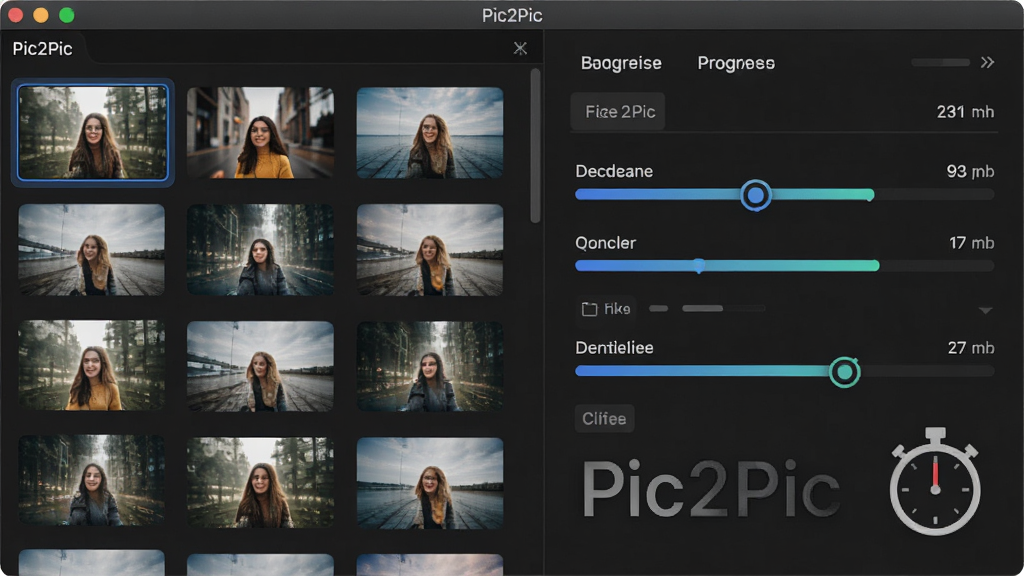
Task: Click the Qoncler slider handle
Action: point(699,266)
